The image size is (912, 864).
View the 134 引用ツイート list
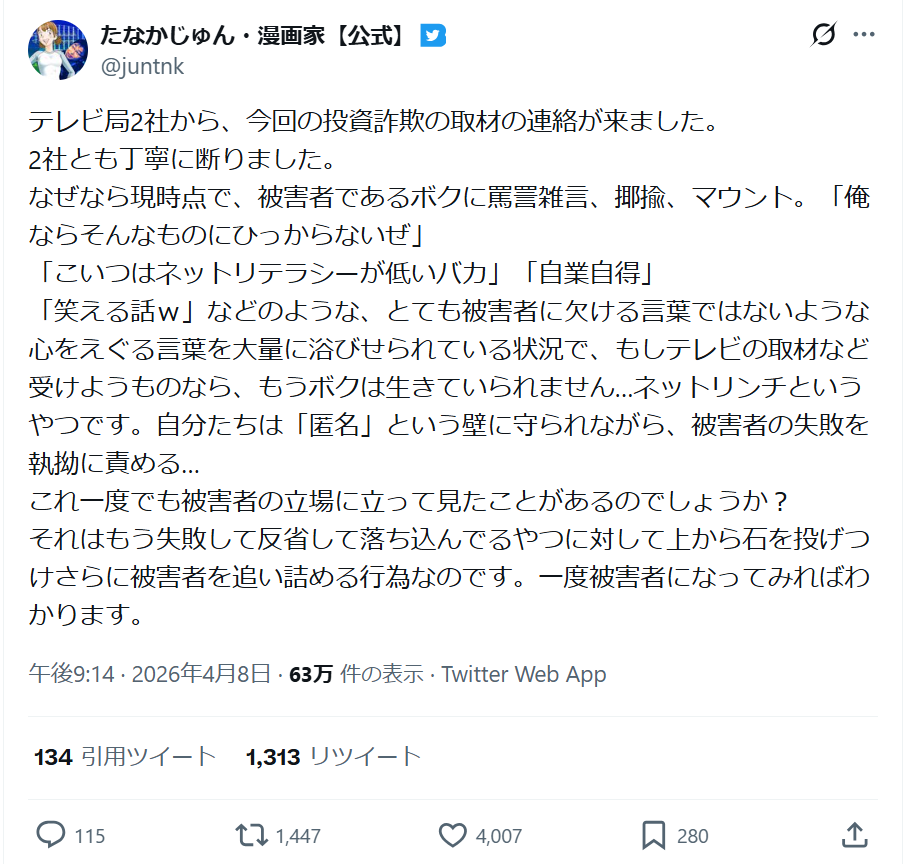(x=125, y=757)
